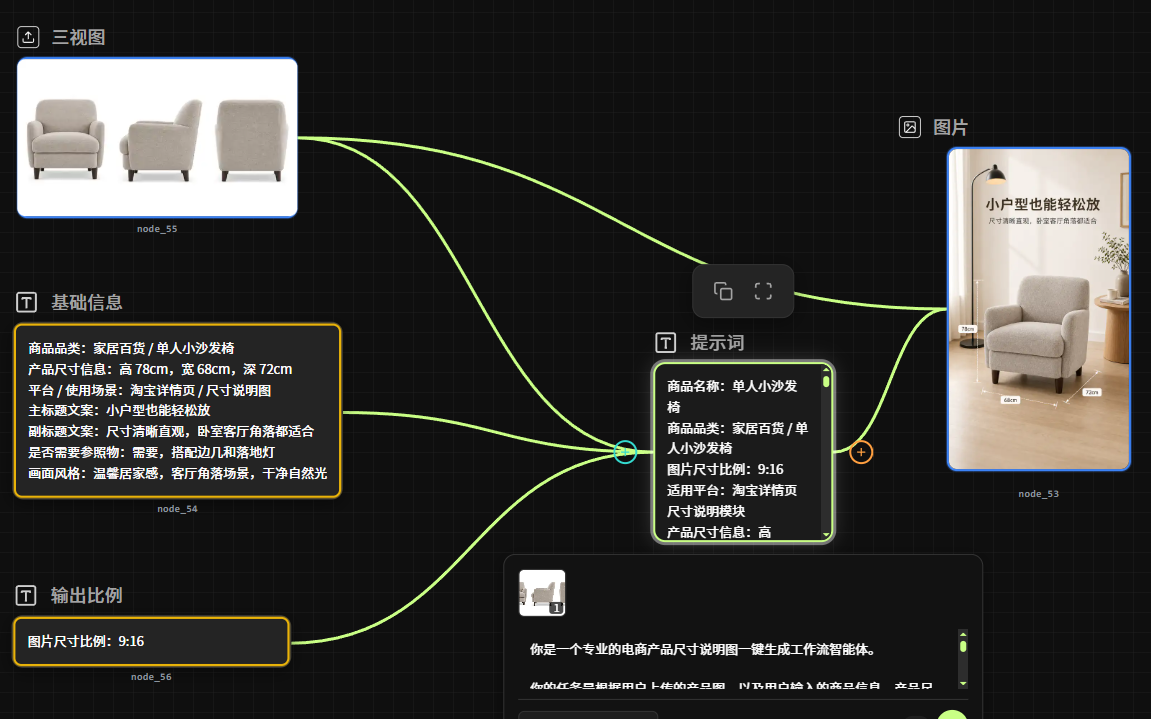
Task: Click the 提示词 prompt text box
Action: point(742,452)
